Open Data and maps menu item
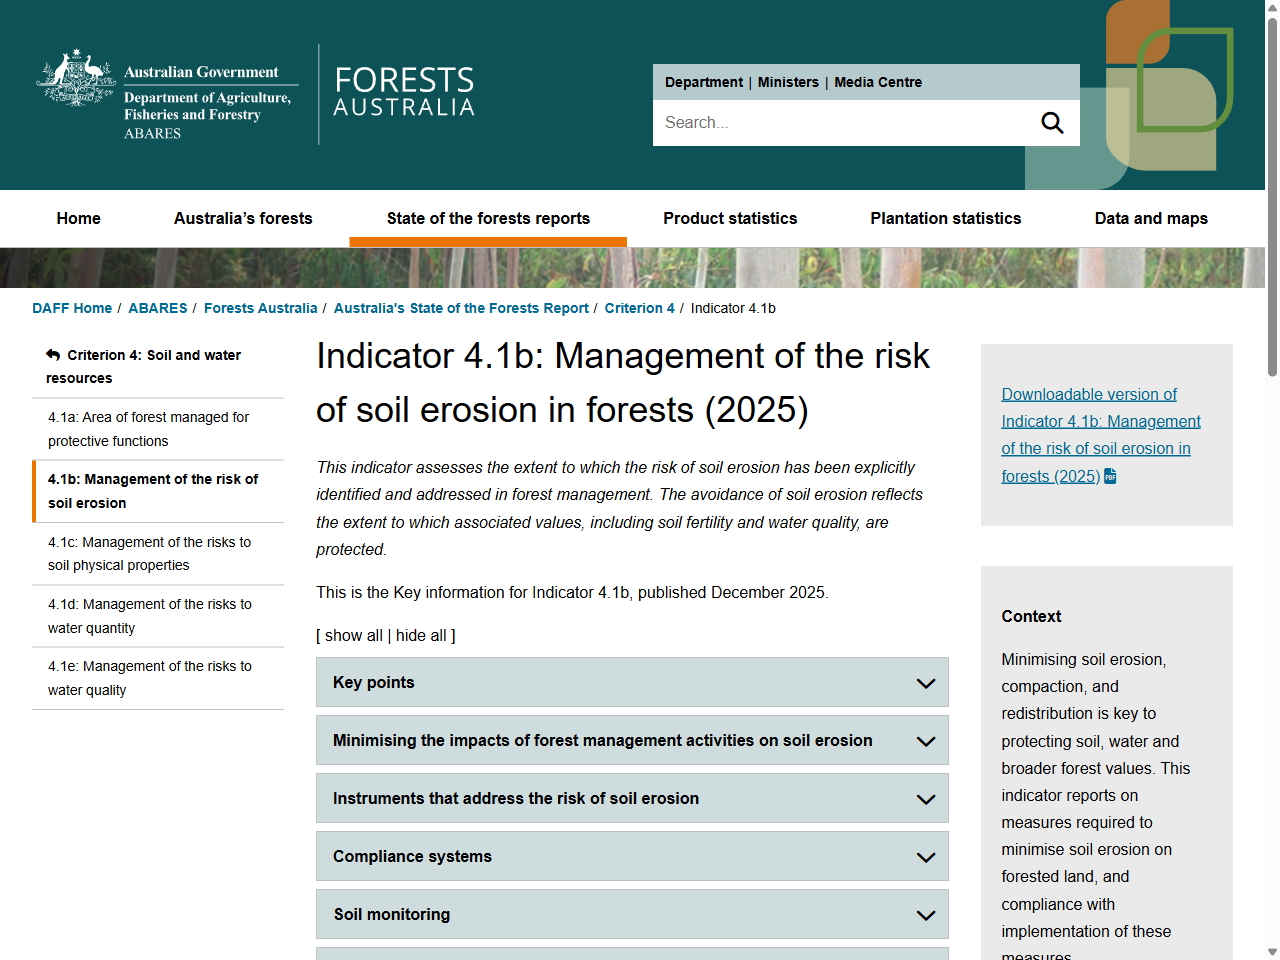The width and height of the screenshot is (1280, 960). 1151,219
